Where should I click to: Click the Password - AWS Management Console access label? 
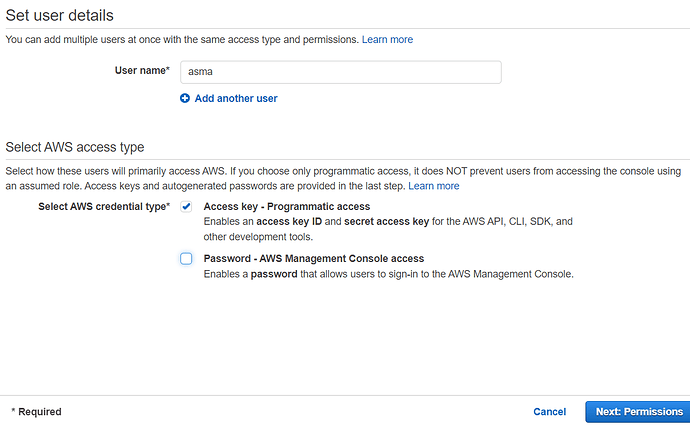(x=314, y=258)
